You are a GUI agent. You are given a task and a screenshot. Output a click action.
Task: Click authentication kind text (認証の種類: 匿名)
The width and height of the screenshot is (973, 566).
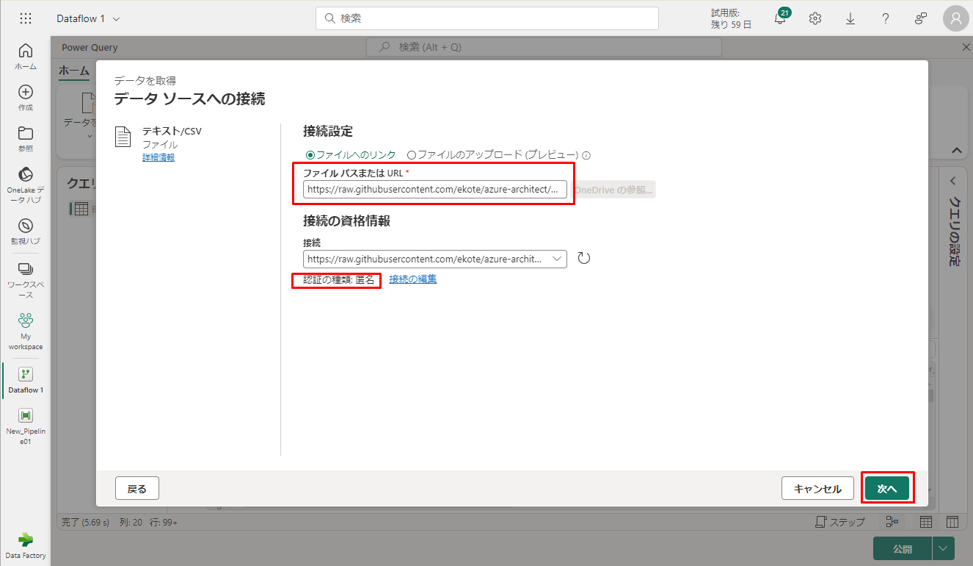339,280
